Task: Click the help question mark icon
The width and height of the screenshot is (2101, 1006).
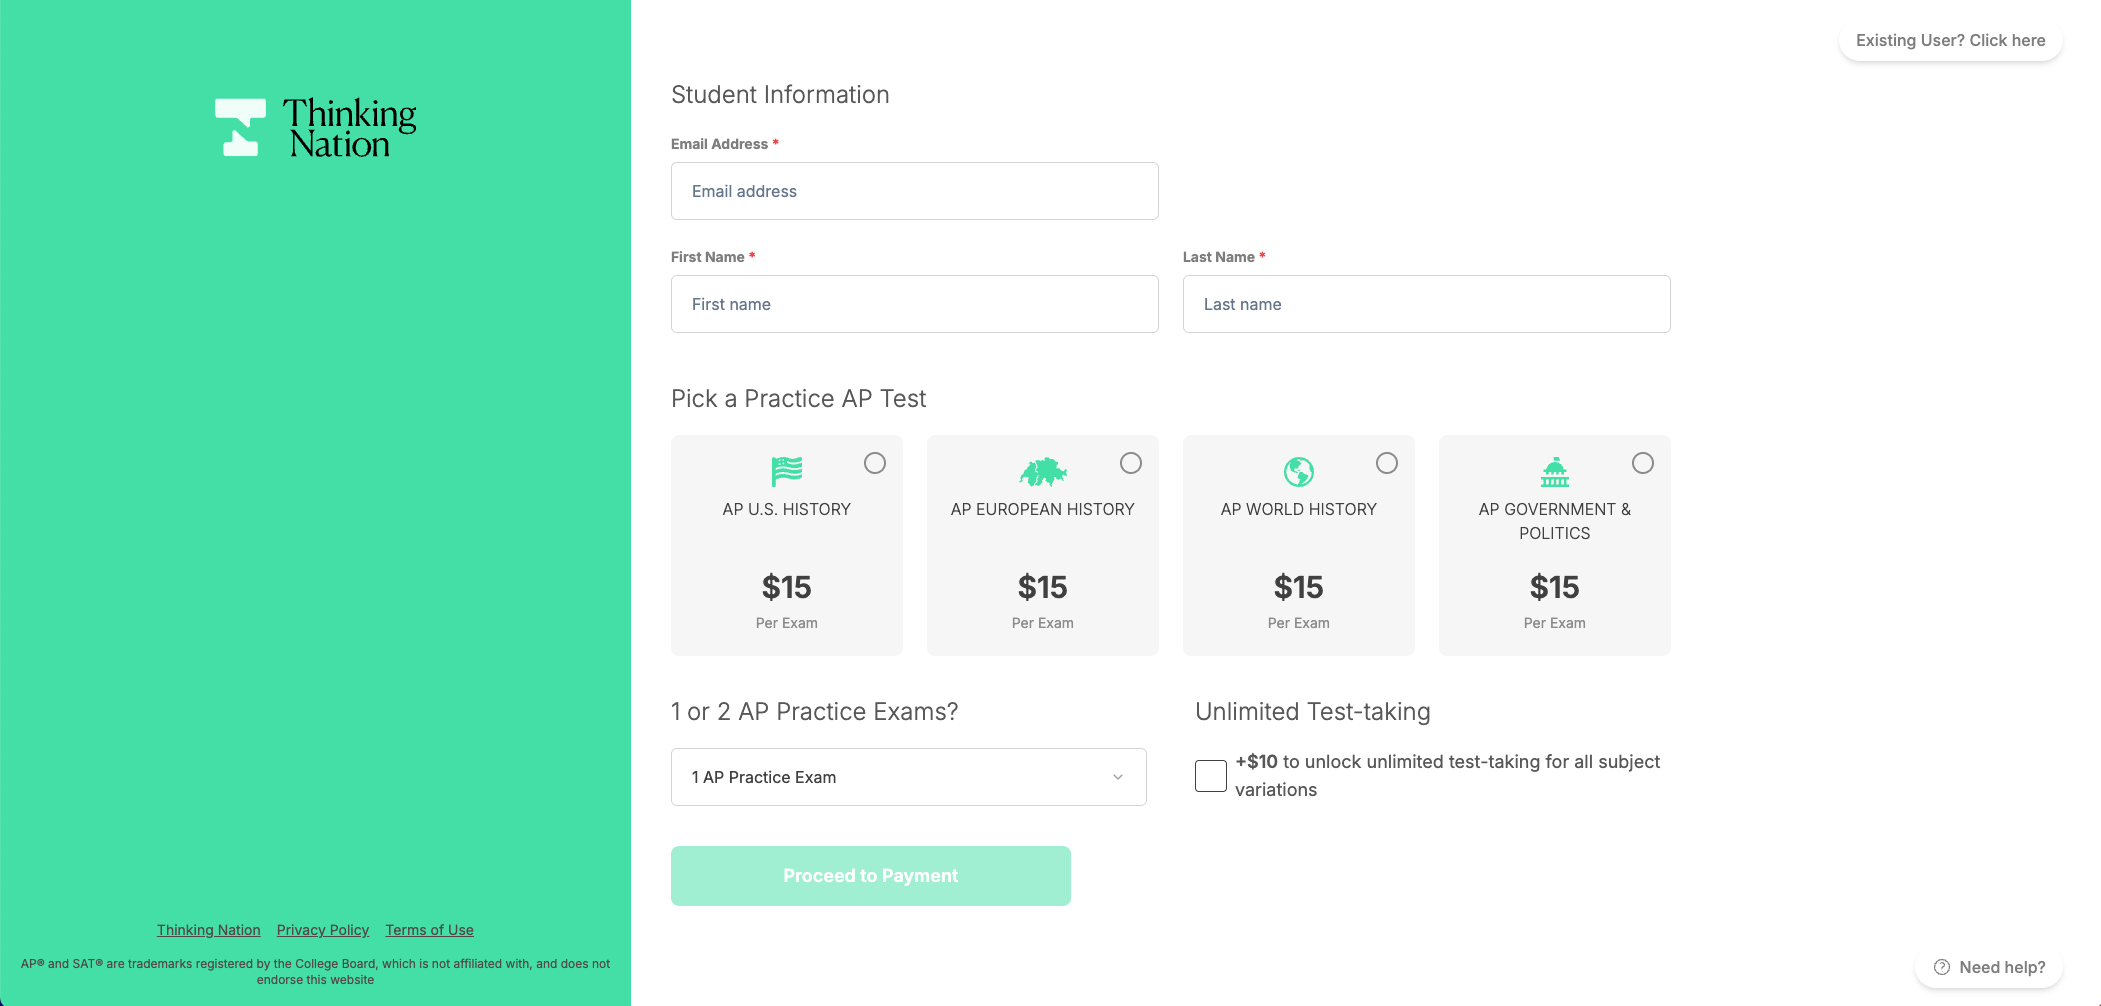Action: tap(1942, 967)
